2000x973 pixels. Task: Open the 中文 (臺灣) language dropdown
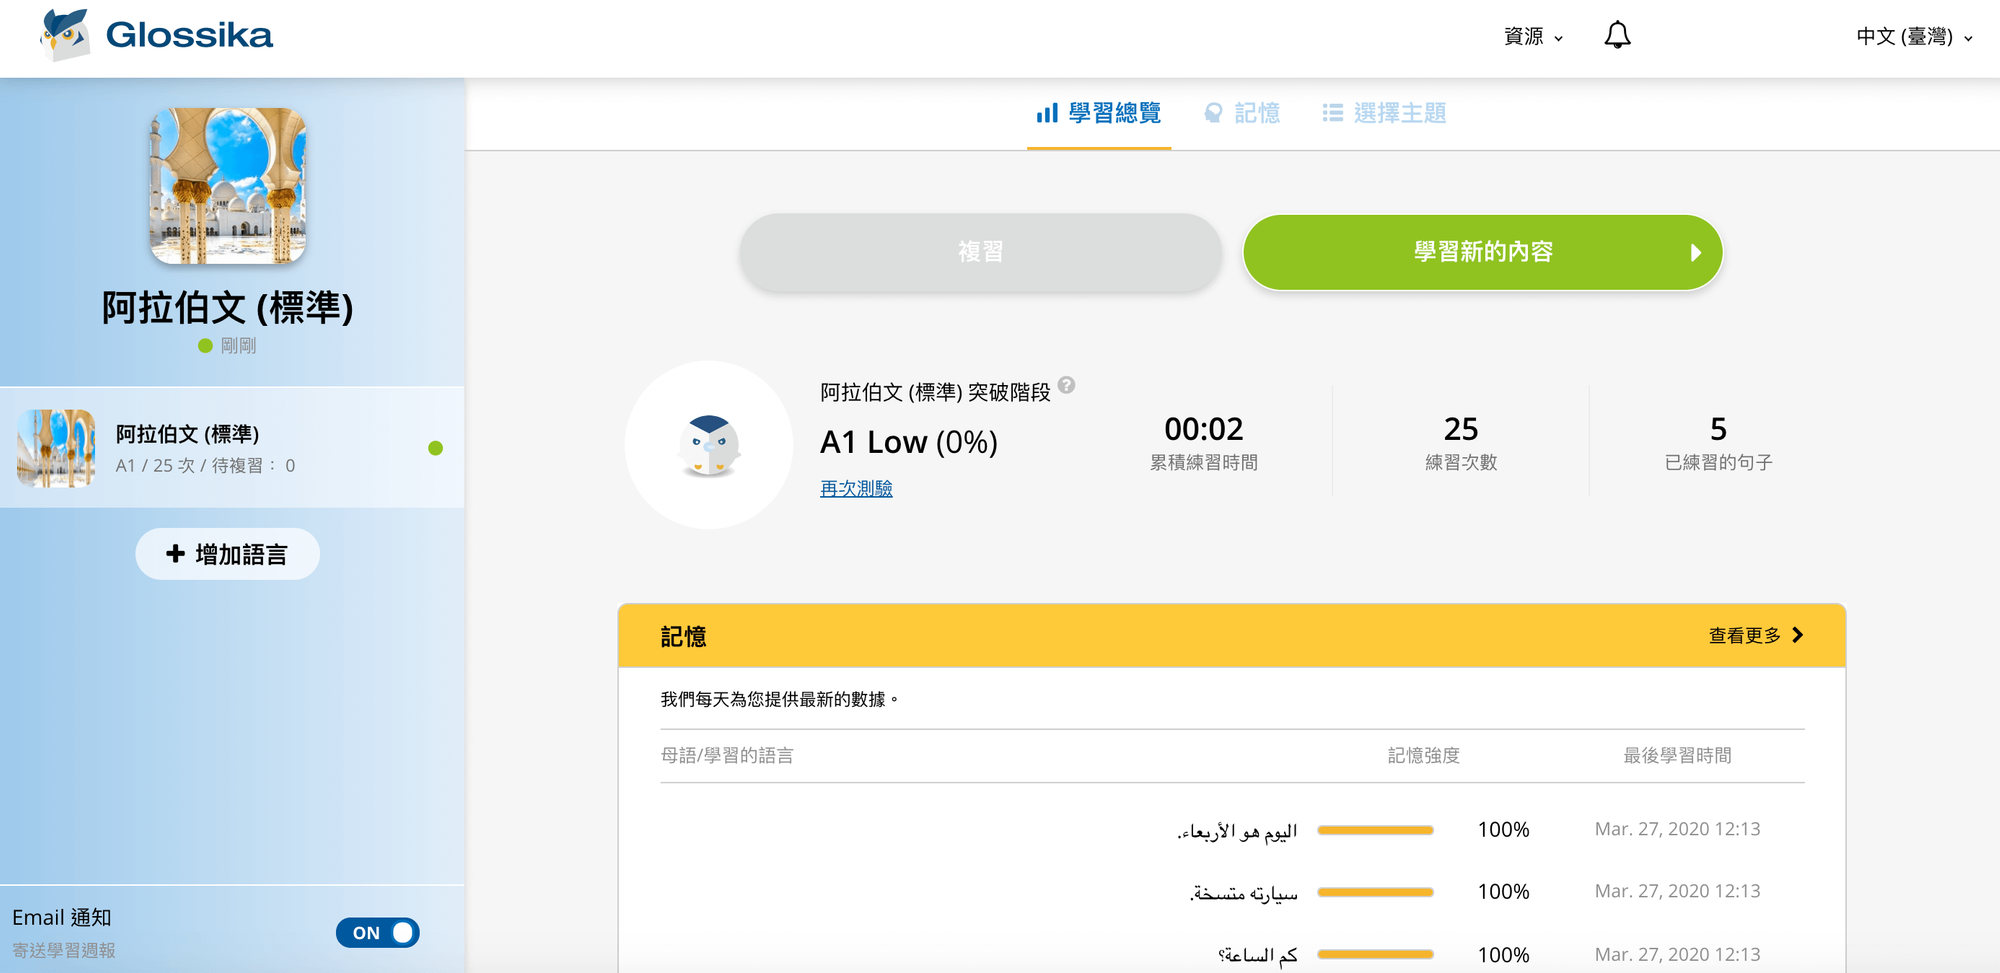(x=1914, y=37)
